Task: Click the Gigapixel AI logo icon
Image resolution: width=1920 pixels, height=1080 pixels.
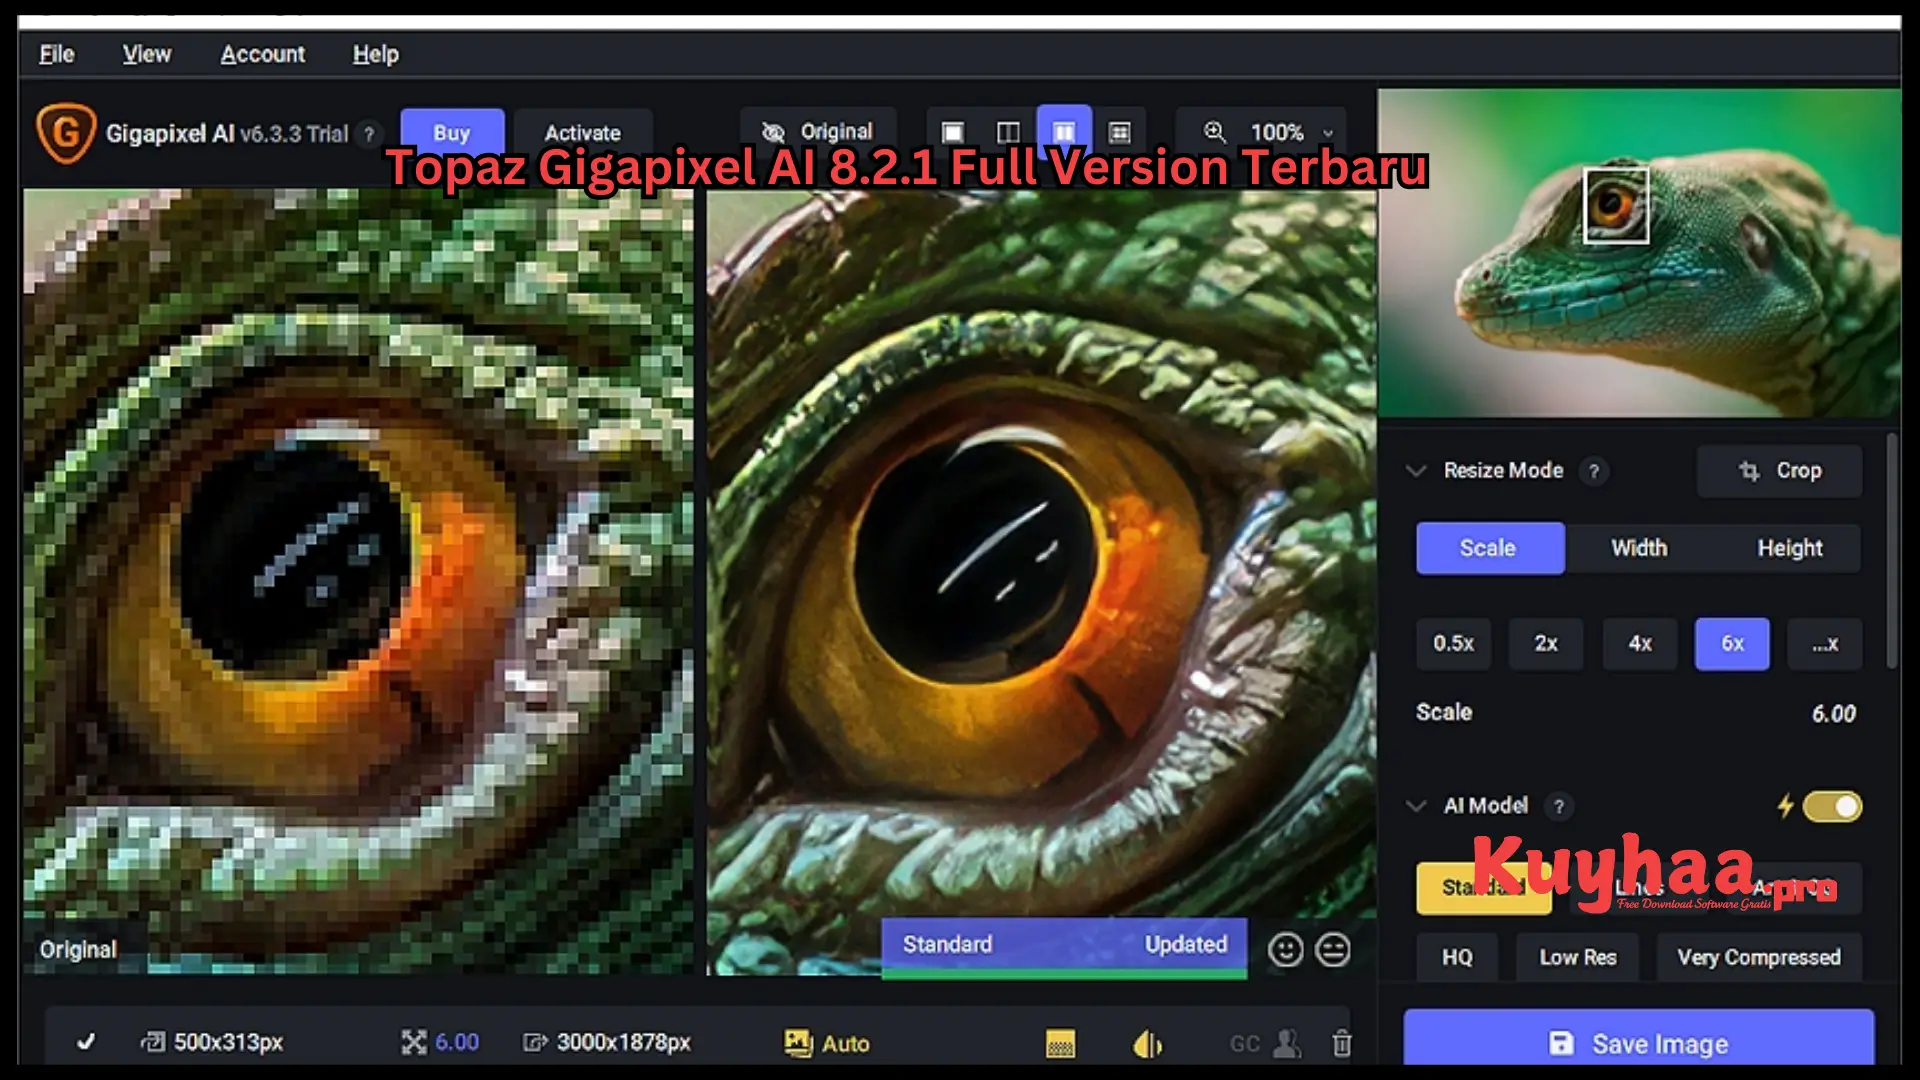Action: pos(66,133)
